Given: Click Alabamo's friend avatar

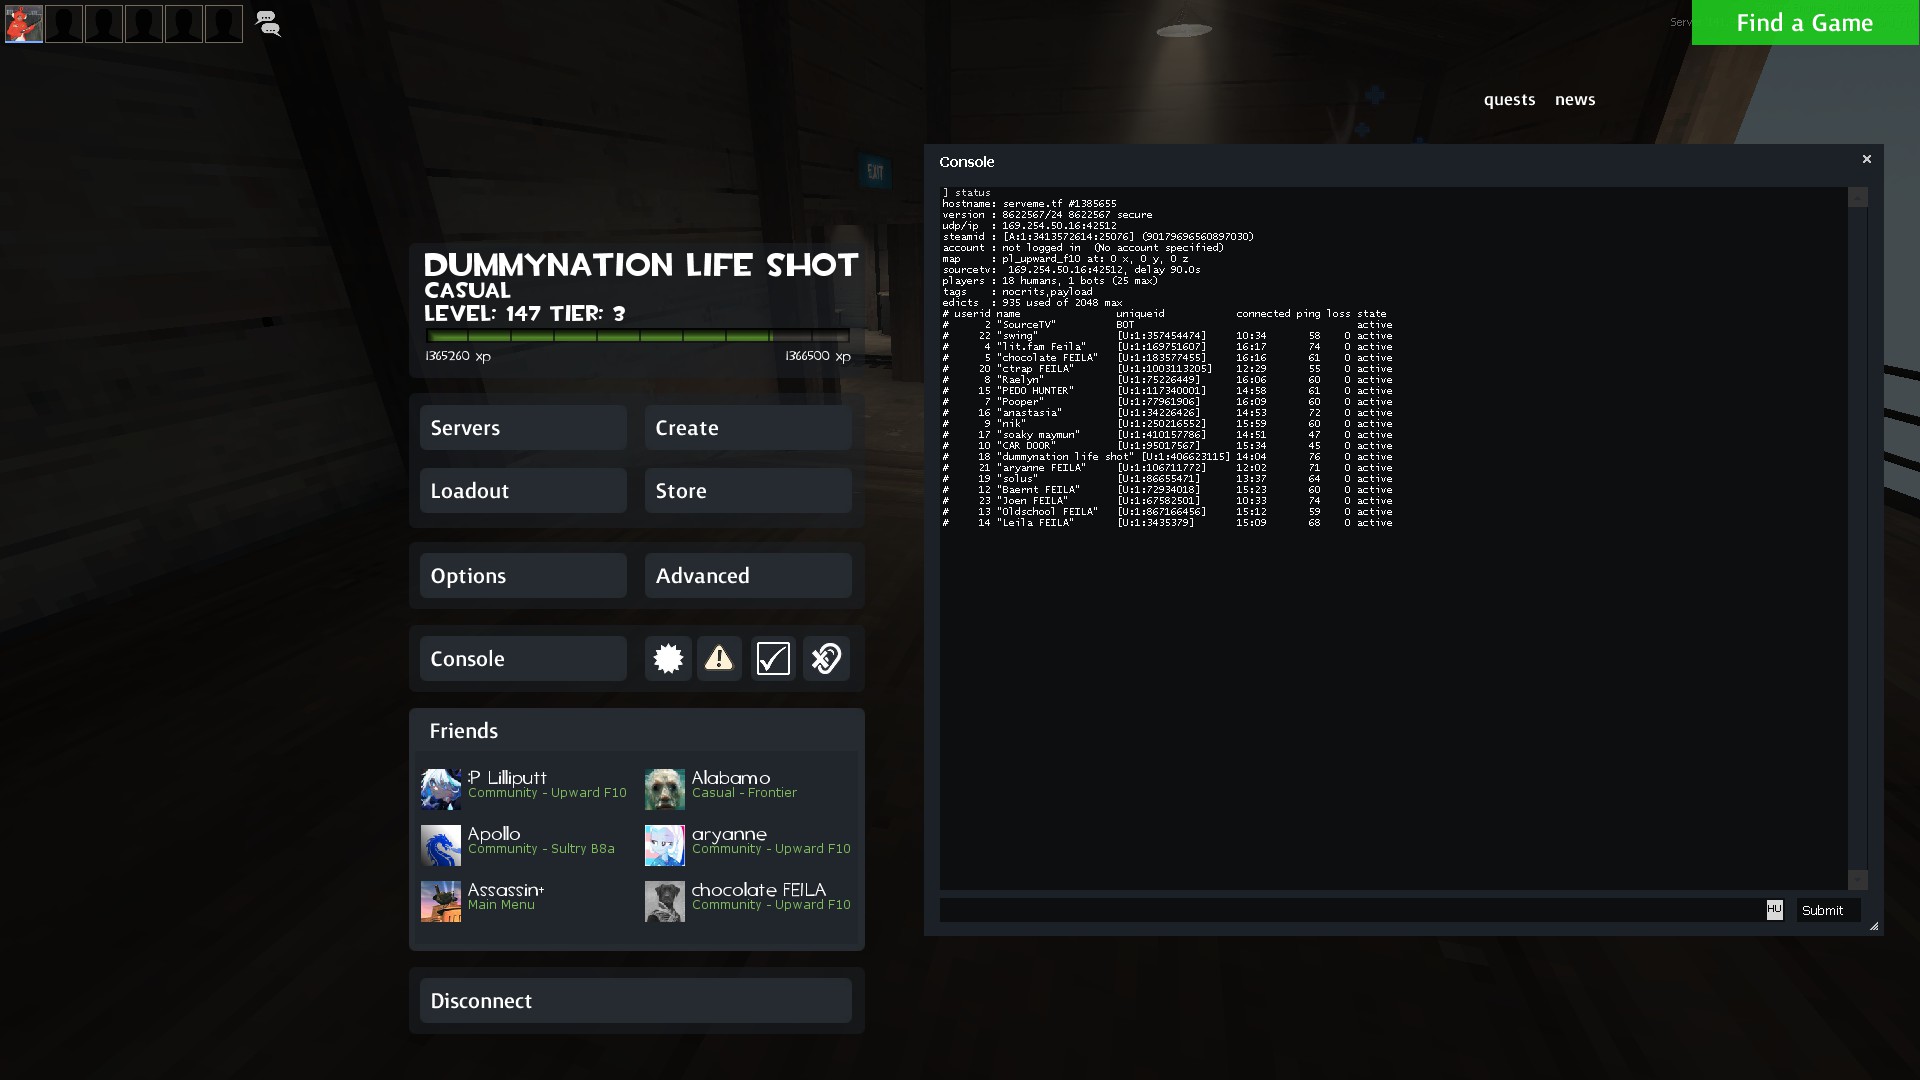Looking at the screenshot, I should [664, 789].
